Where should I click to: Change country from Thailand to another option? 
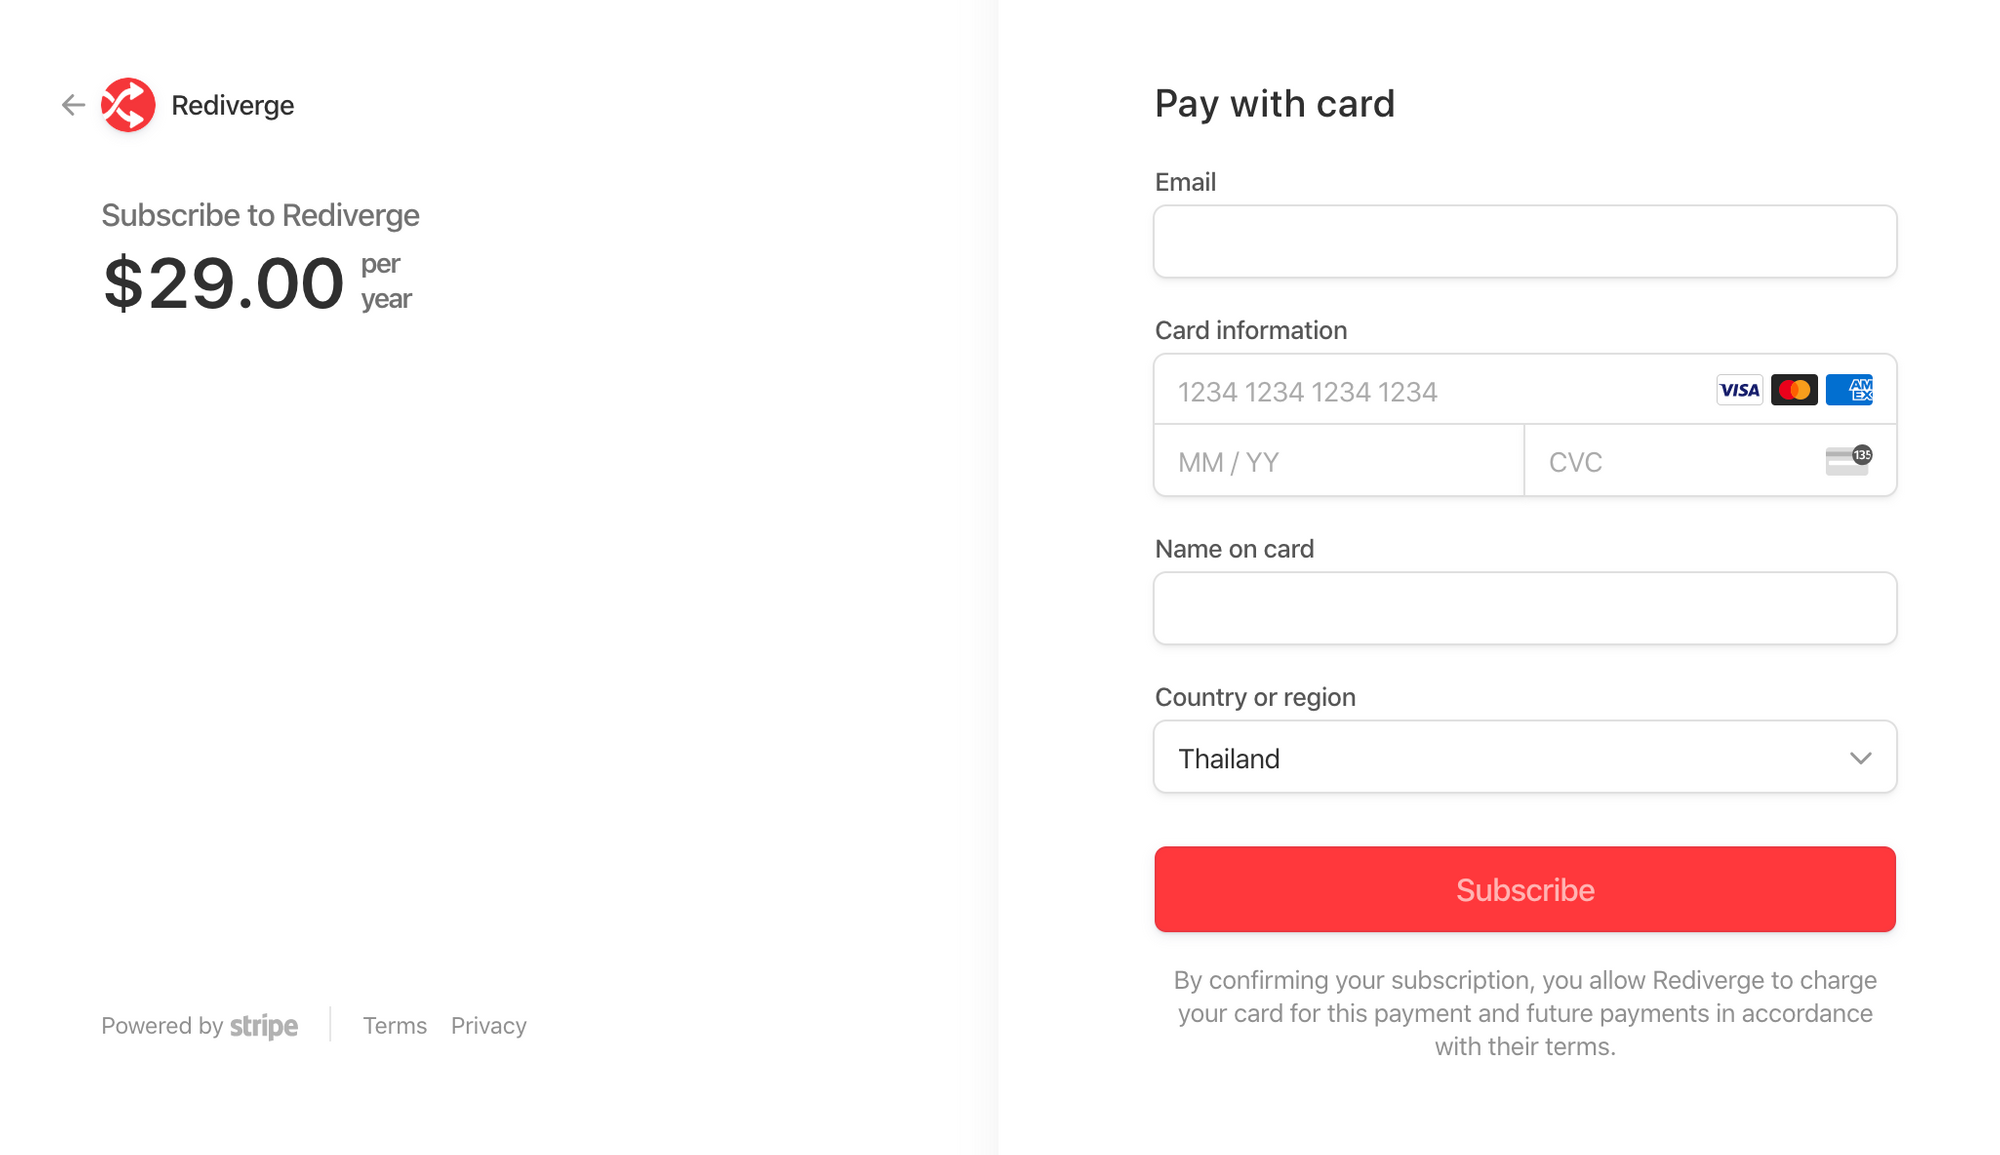[x=1524, y=757]
